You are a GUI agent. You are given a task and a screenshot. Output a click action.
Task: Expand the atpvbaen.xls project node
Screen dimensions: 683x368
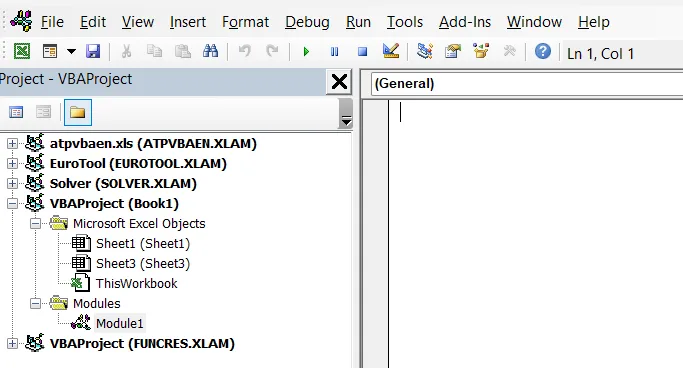click(12, 143)
